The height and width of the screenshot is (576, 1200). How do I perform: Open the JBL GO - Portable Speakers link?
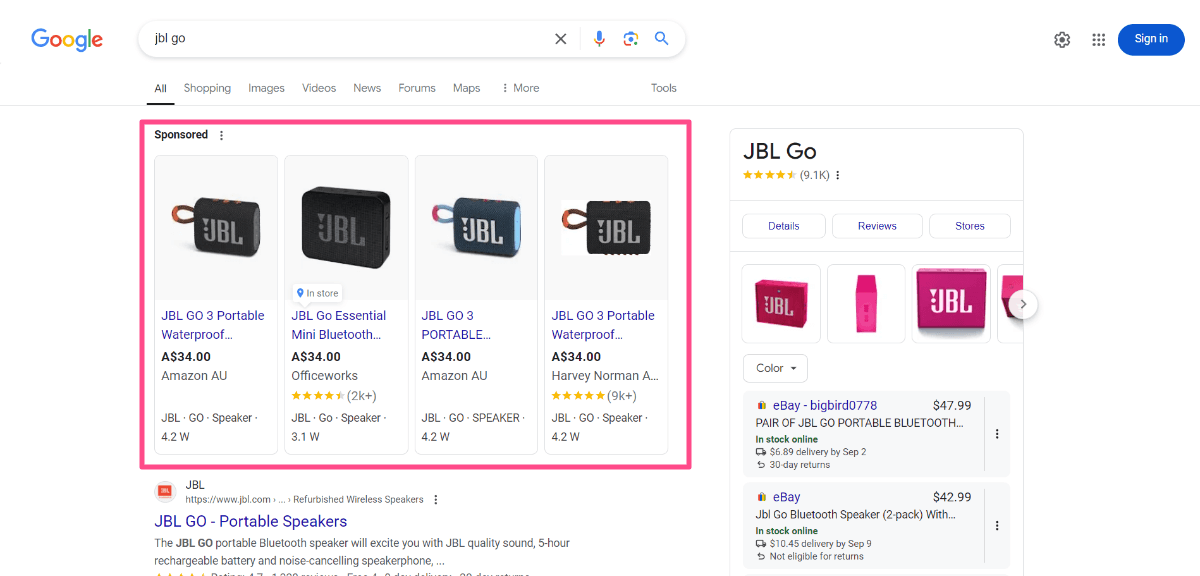click(250, 521)
